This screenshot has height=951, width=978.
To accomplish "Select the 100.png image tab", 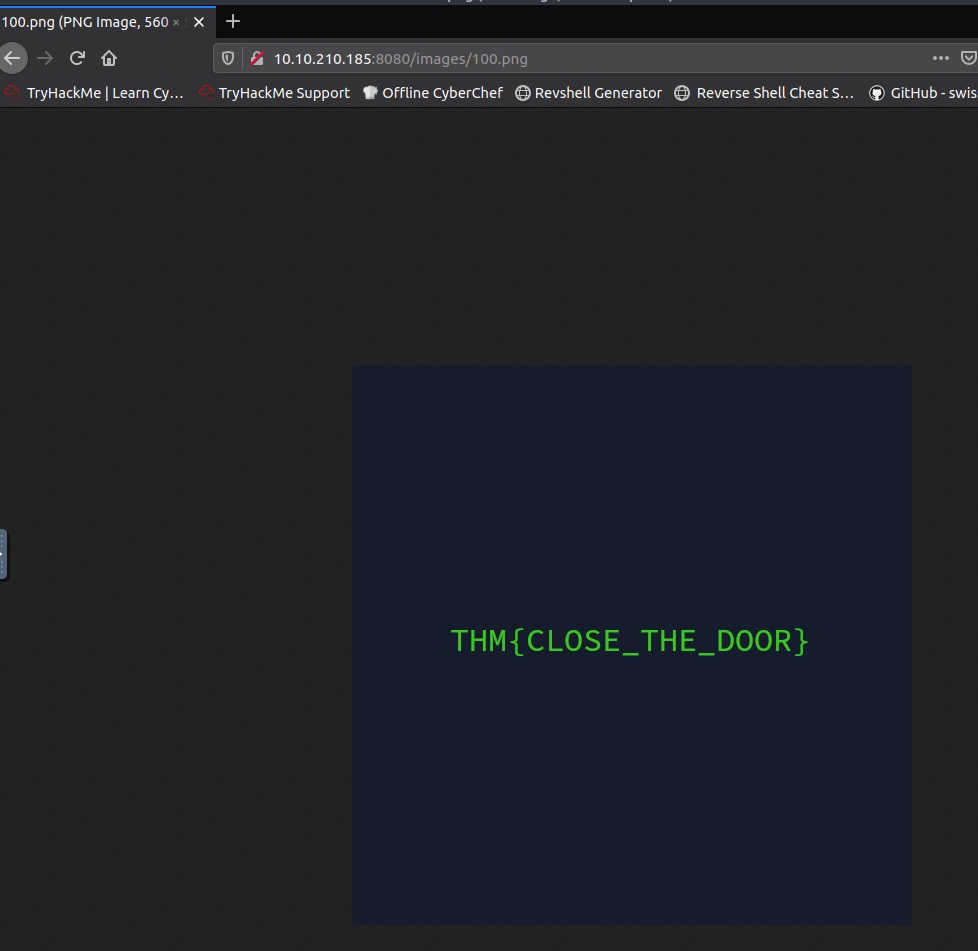I will pos(90,22).
